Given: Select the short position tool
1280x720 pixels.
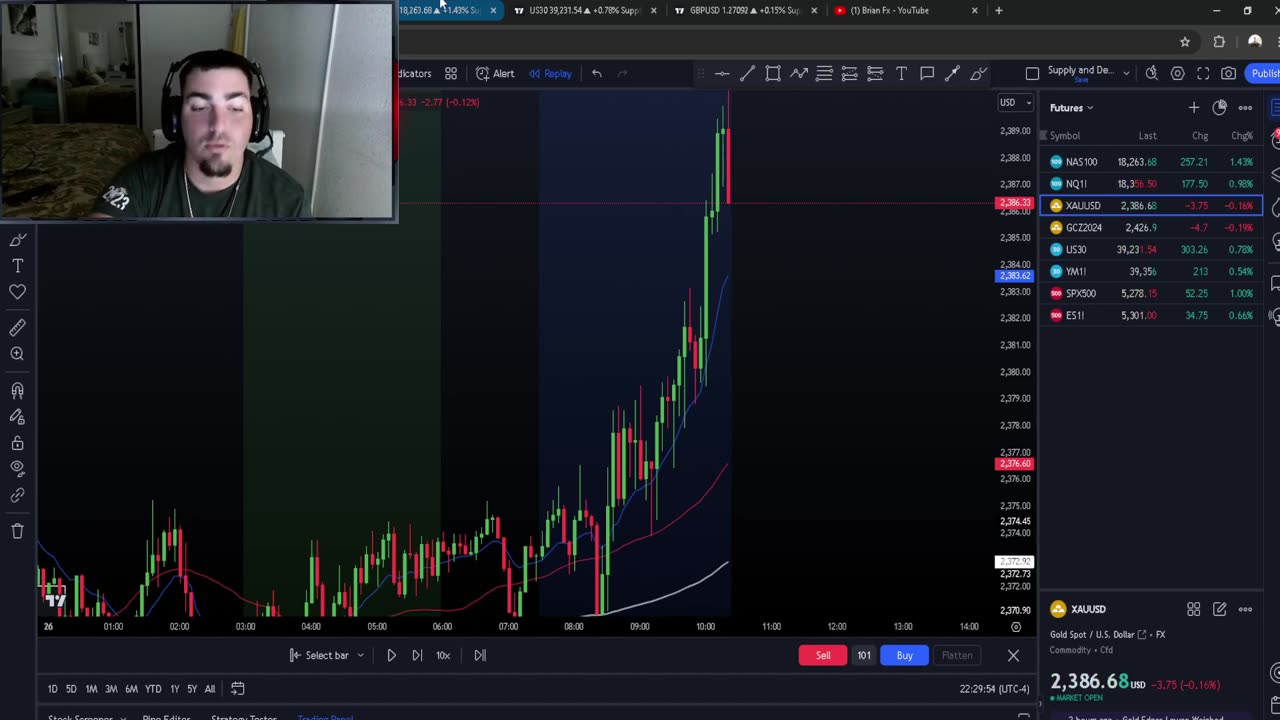Looking at the screenshot, I should 875,73.
